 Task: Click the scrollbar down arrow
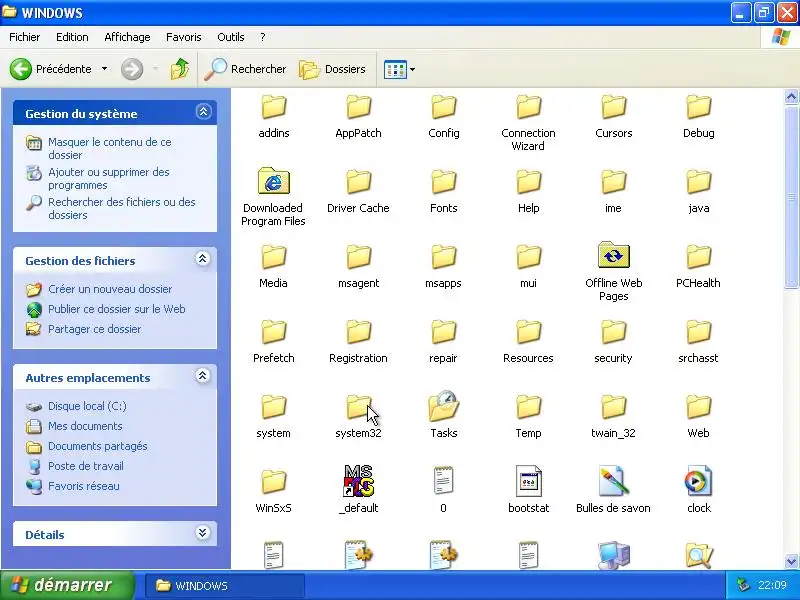791,561
